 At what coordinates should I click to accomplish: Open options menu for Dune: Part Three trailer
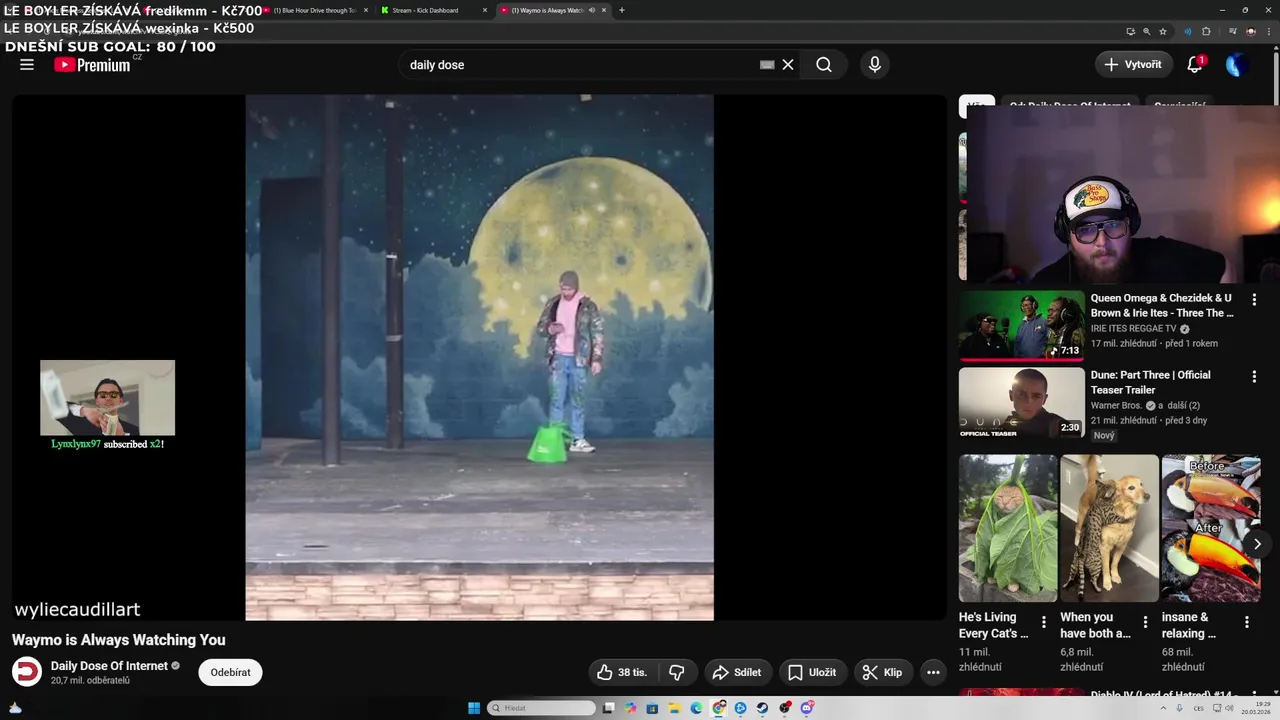point(1254,377)
